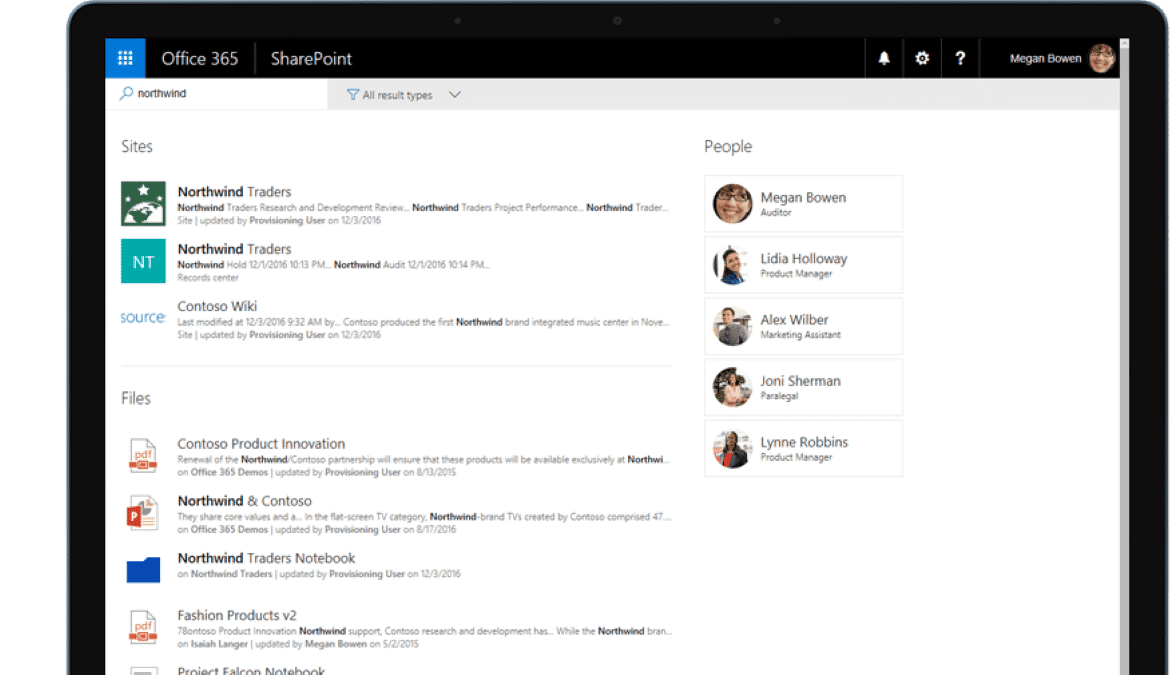
Task: Open Alex Wilber's people card
Action: point(803,326)
